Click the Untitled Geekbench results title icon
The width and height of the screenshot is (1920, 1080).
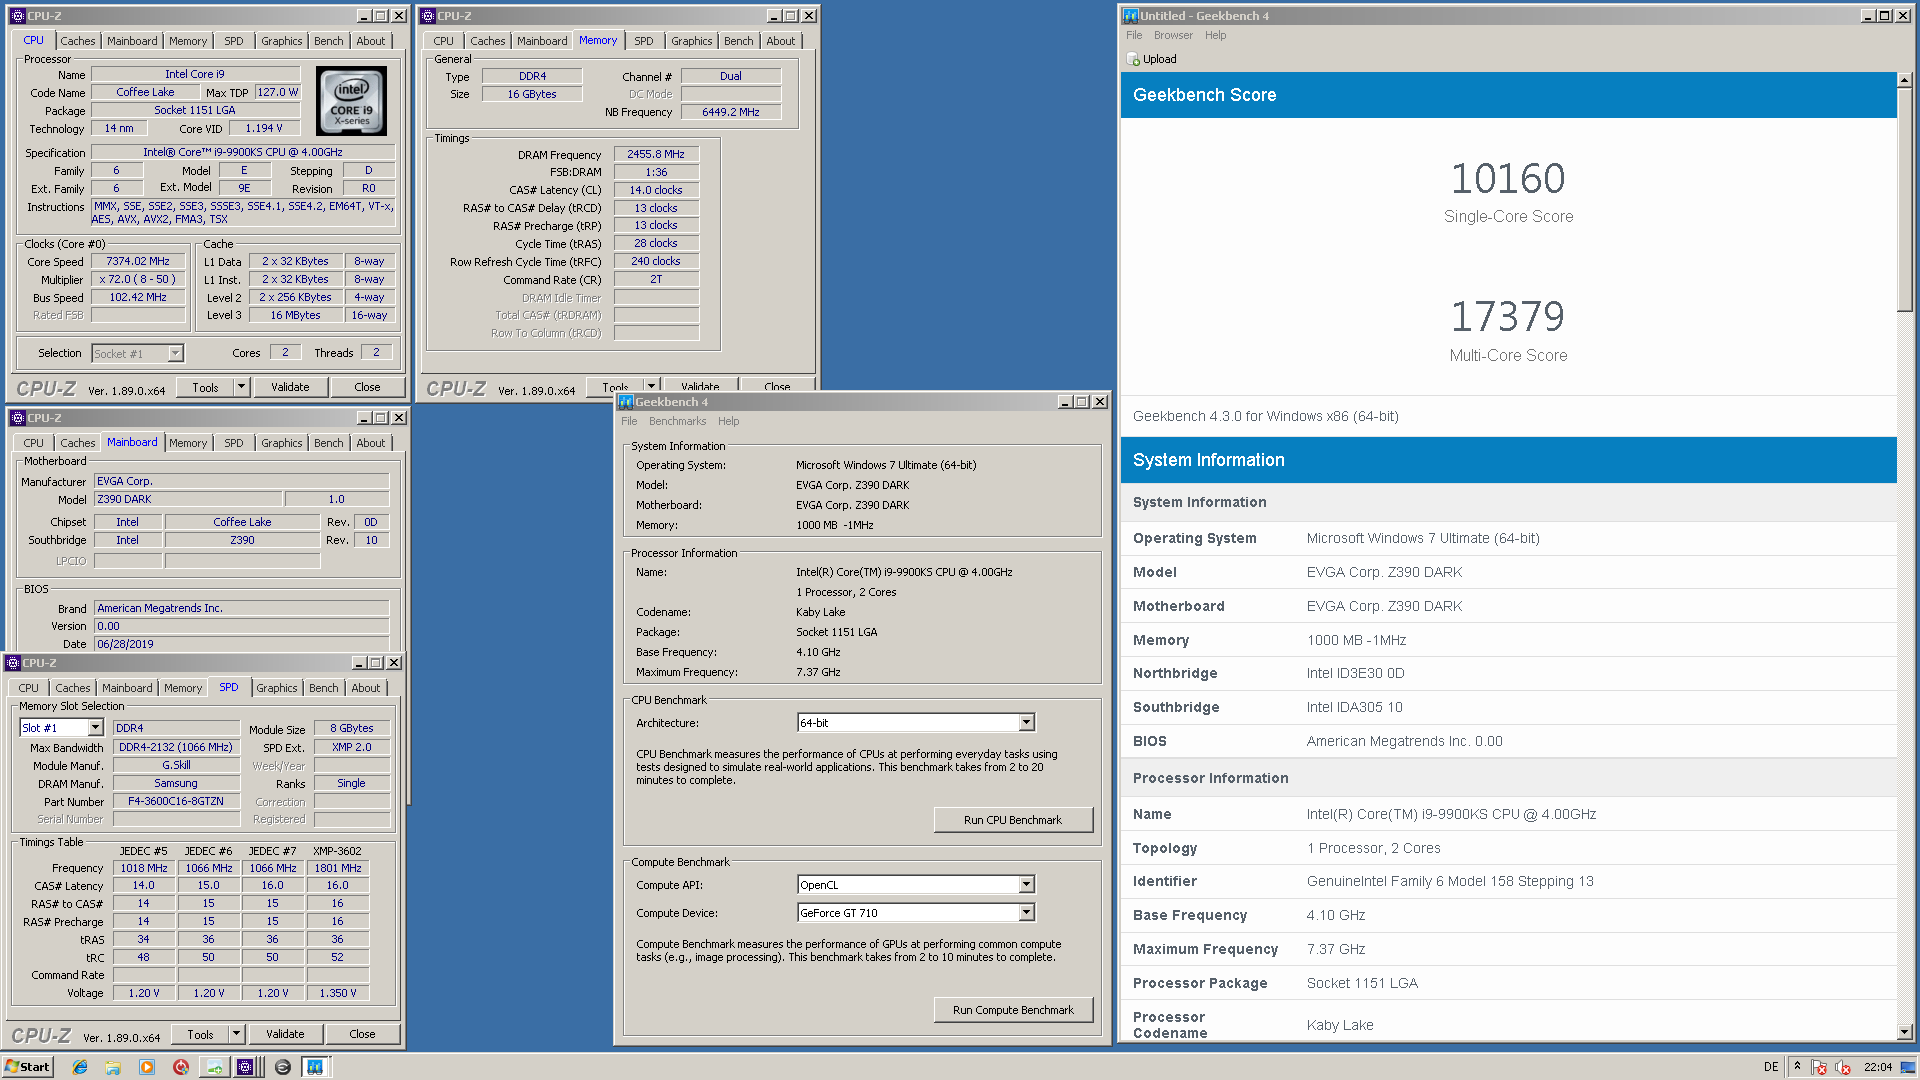pyautogui.click(x=1131, y=16)
